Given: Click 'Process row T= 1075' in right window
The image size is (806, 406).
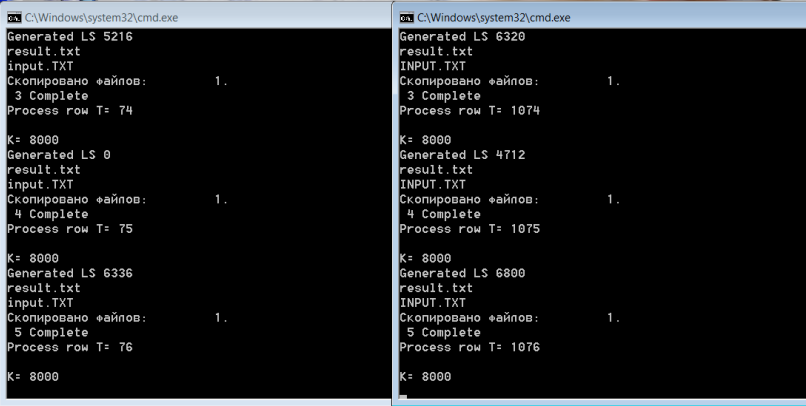Looking at the screenshot, I should (x=470, y=229).
